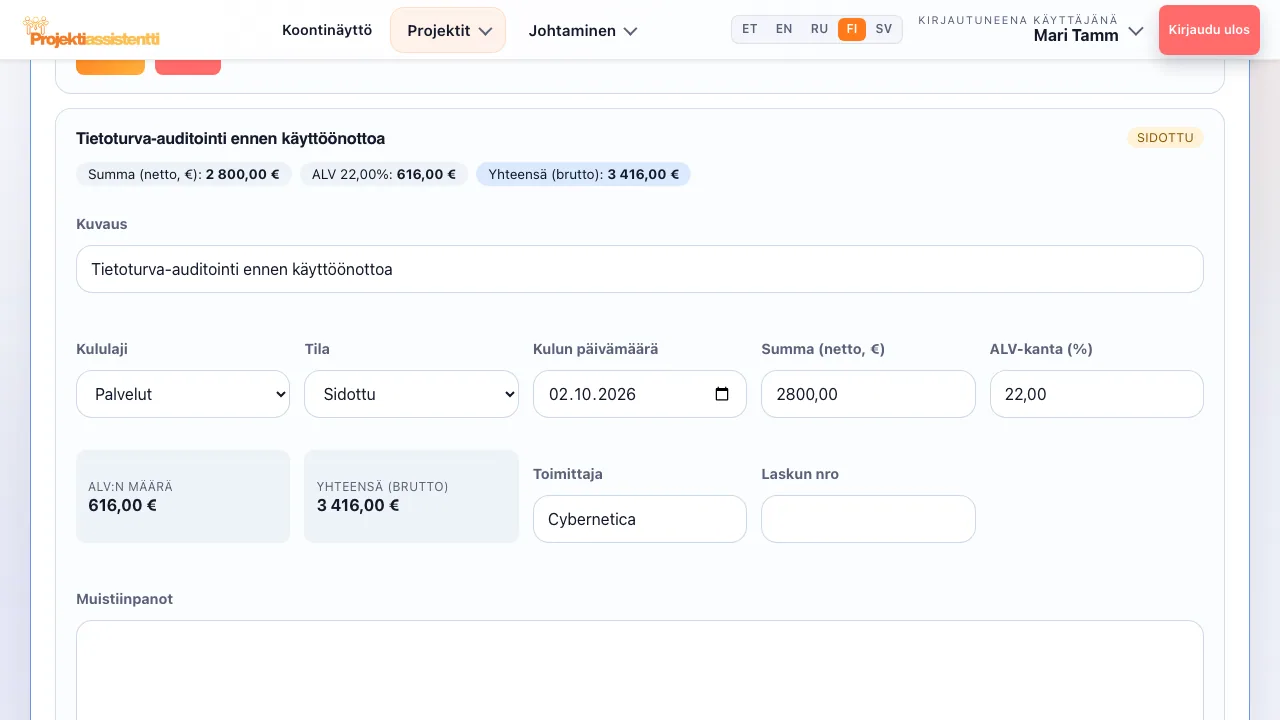Click the orange button above the expense card

click(x=110, y=66)
